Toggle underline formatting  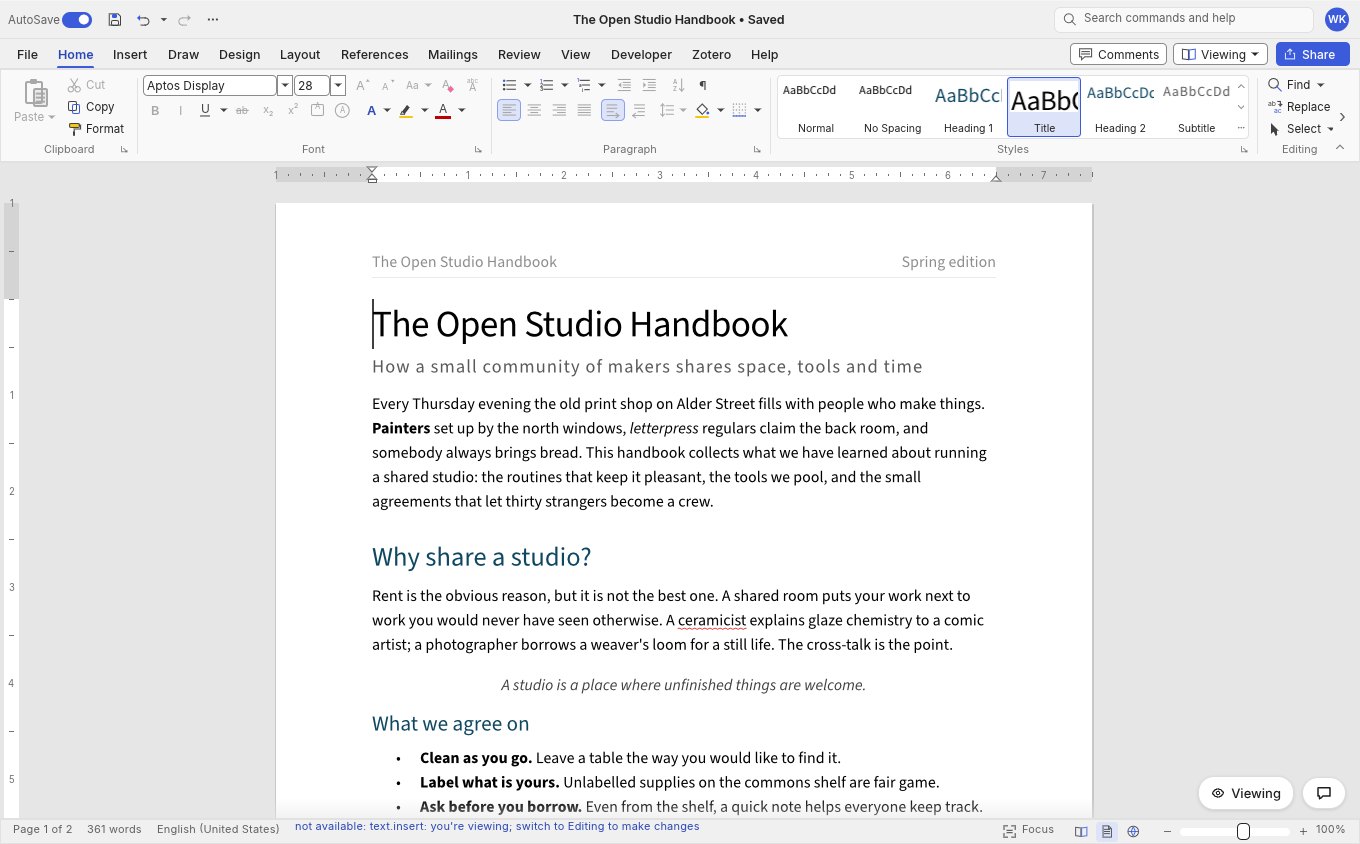[x=205, y=110]
